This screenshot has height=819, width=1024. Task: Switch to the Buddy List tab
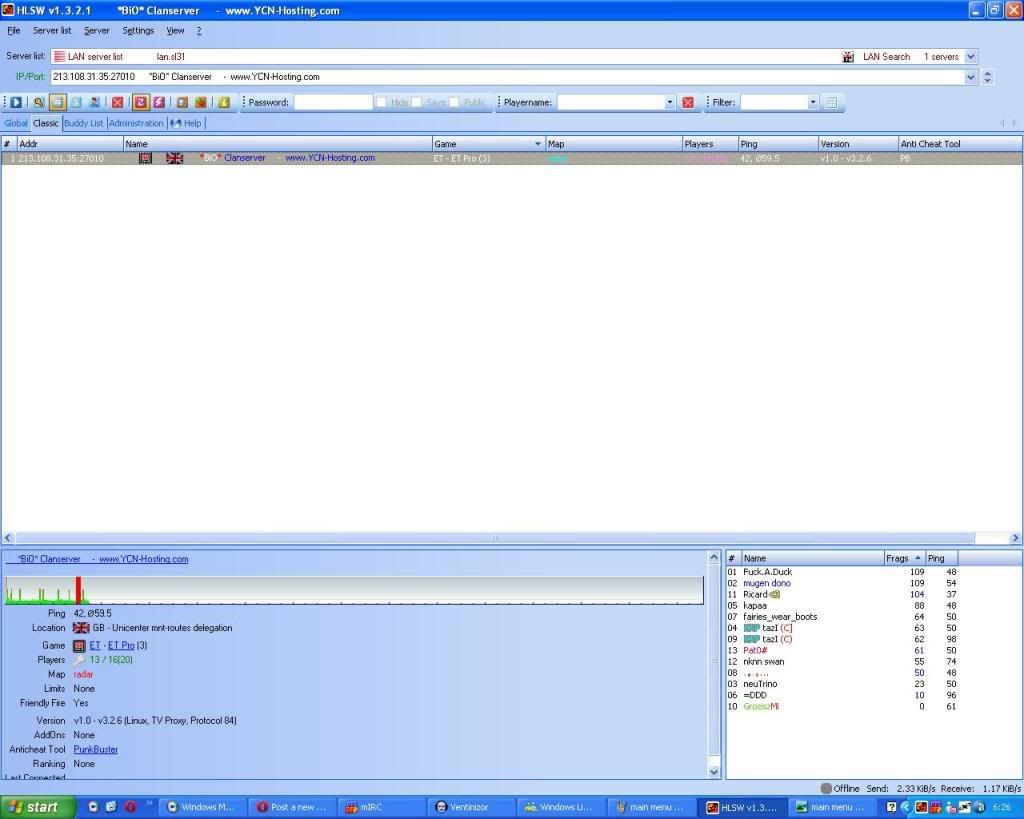click(x=83, y=123)
